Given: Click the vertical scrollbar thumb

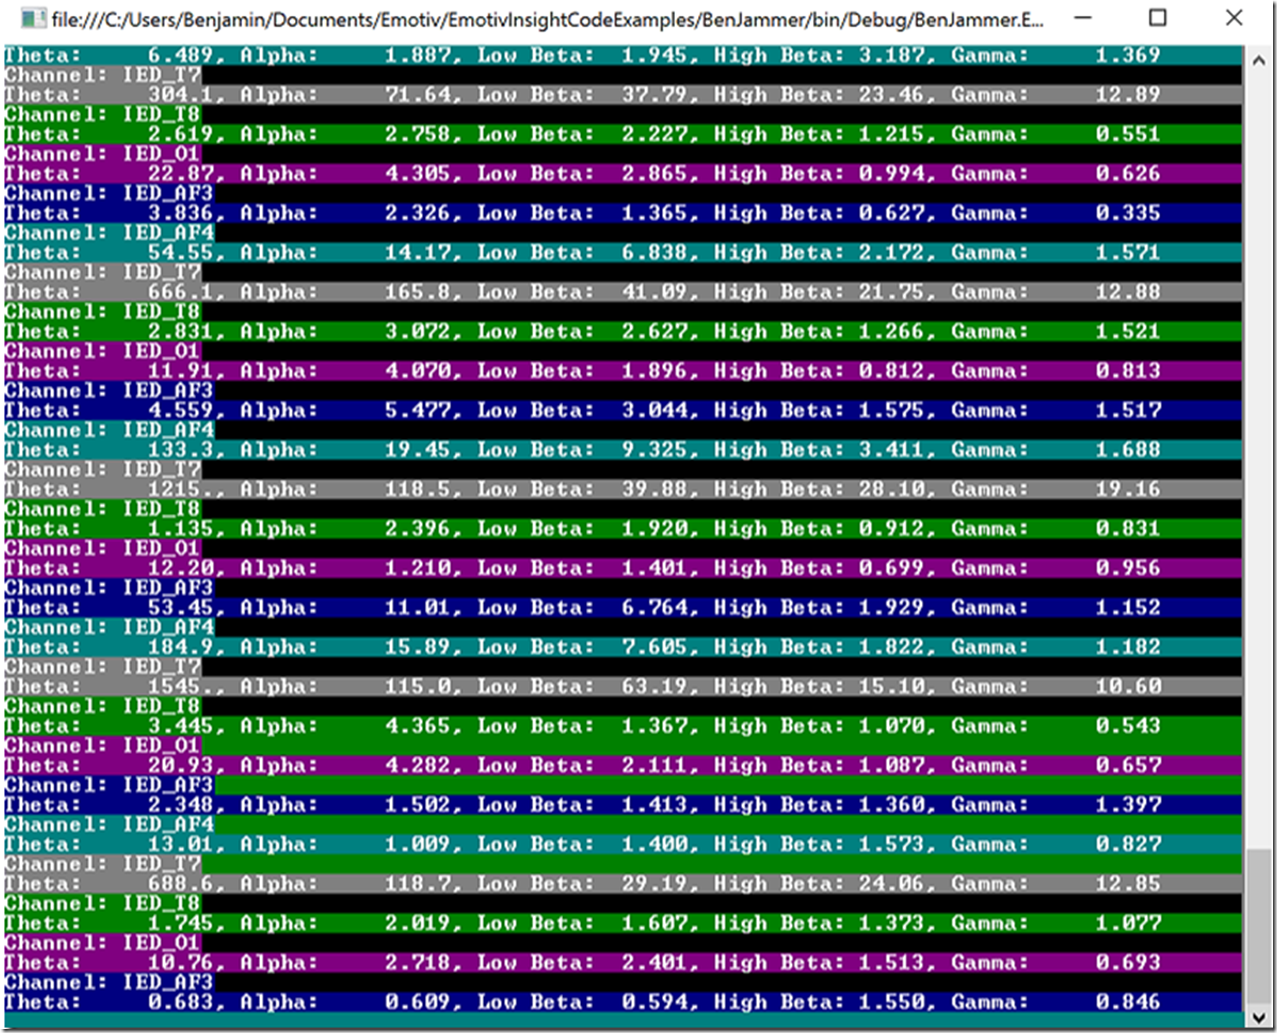Looking at the screenshot, I should [x=1258, y=925].
